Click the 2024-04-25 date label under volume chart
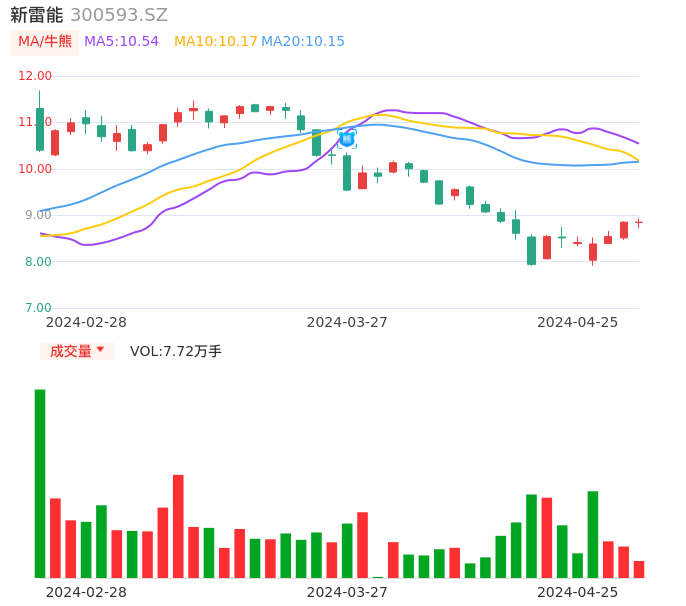The width and height of the screenshot is (686, 606). 577,592
